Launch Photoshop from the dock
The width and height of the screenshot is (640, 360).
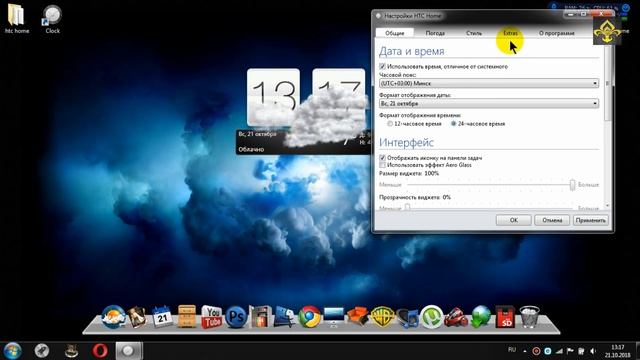click(236, 317)
